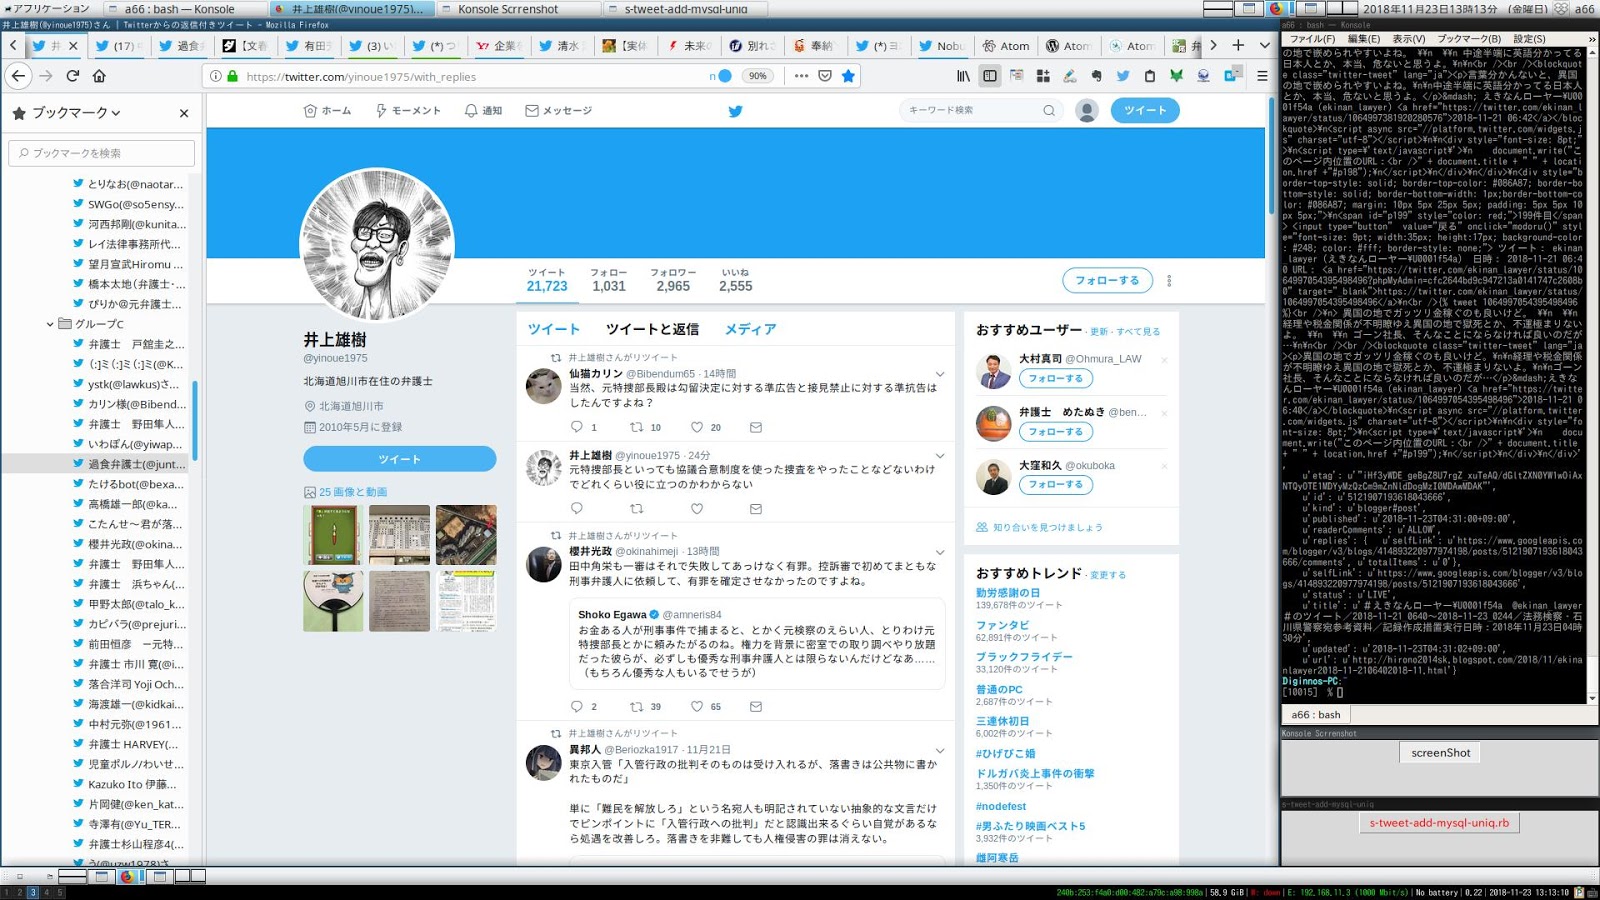
Task: Close the bookmarks sidebar
Action: [184, 113]
